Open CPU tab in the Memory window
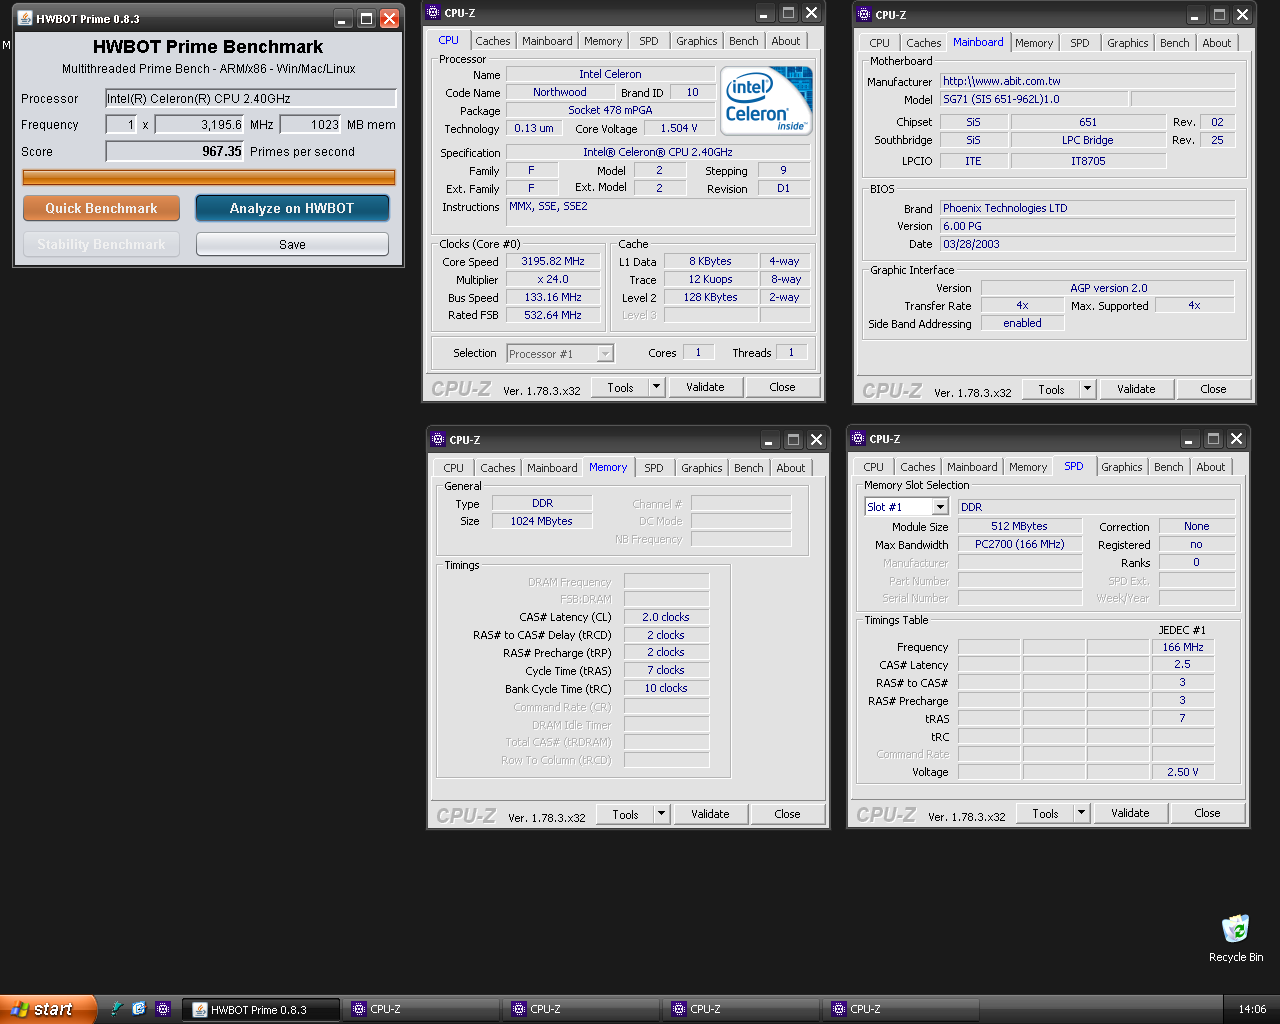Image resolution: width=1280 pixels, height=1024 pixels. coord(453,468)
